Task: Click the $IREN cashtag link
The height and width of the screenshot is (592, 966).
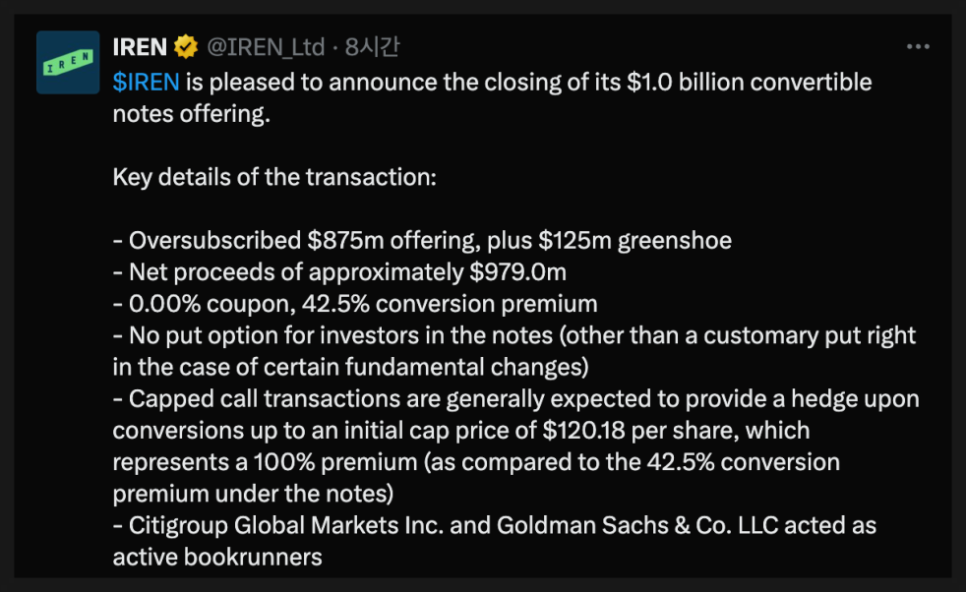Action: pos(146,82)
